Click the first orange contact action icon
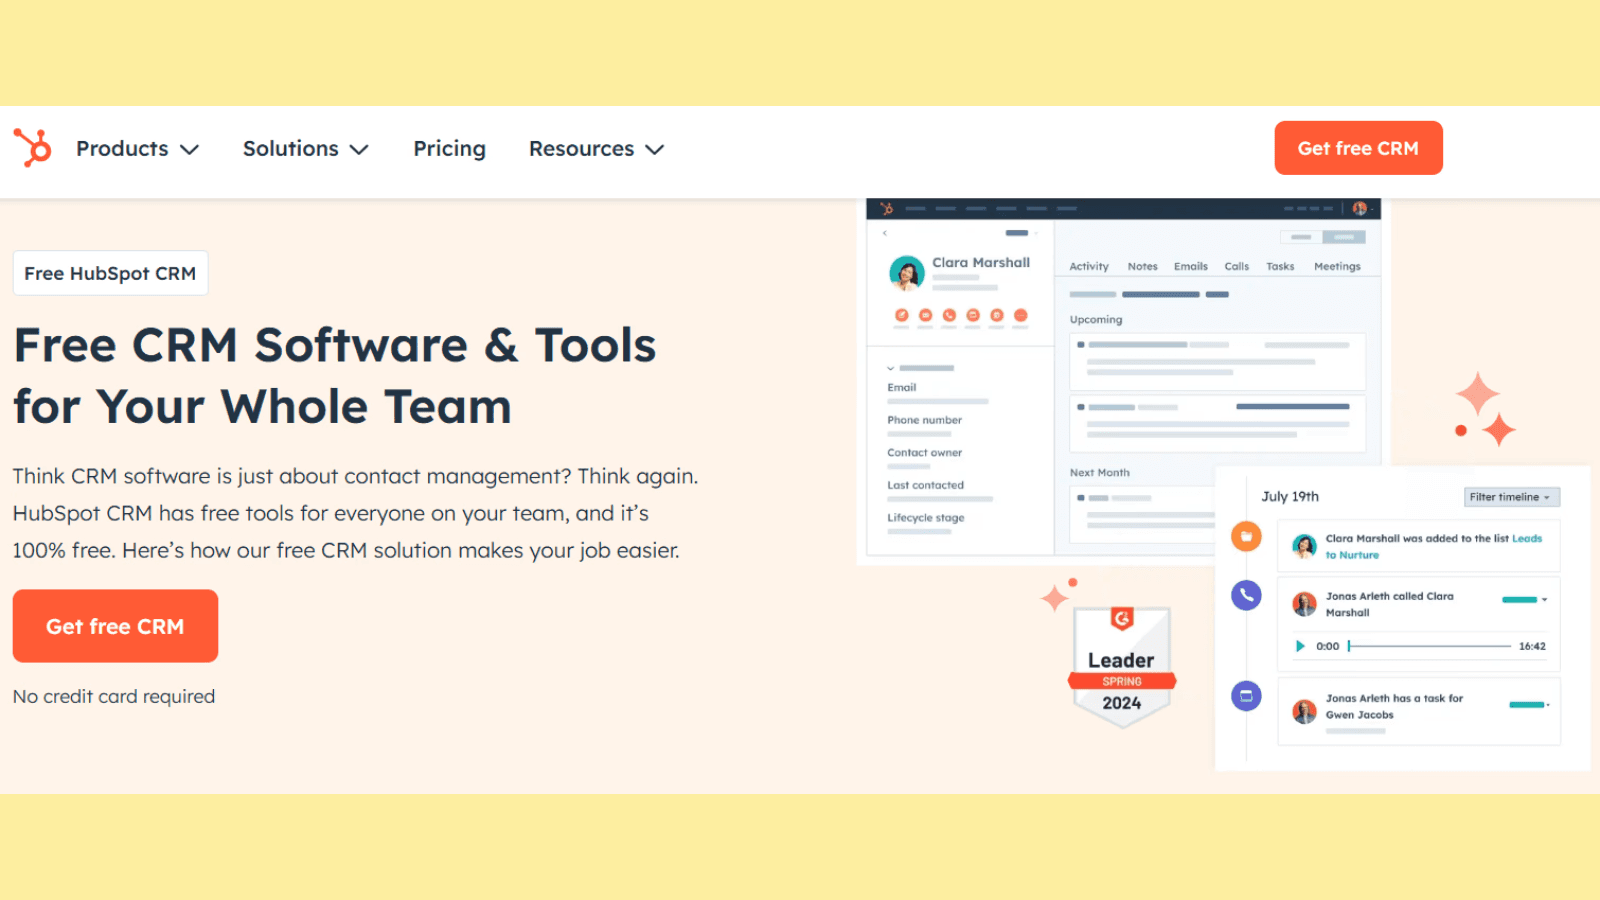 (x=902, y=315)
